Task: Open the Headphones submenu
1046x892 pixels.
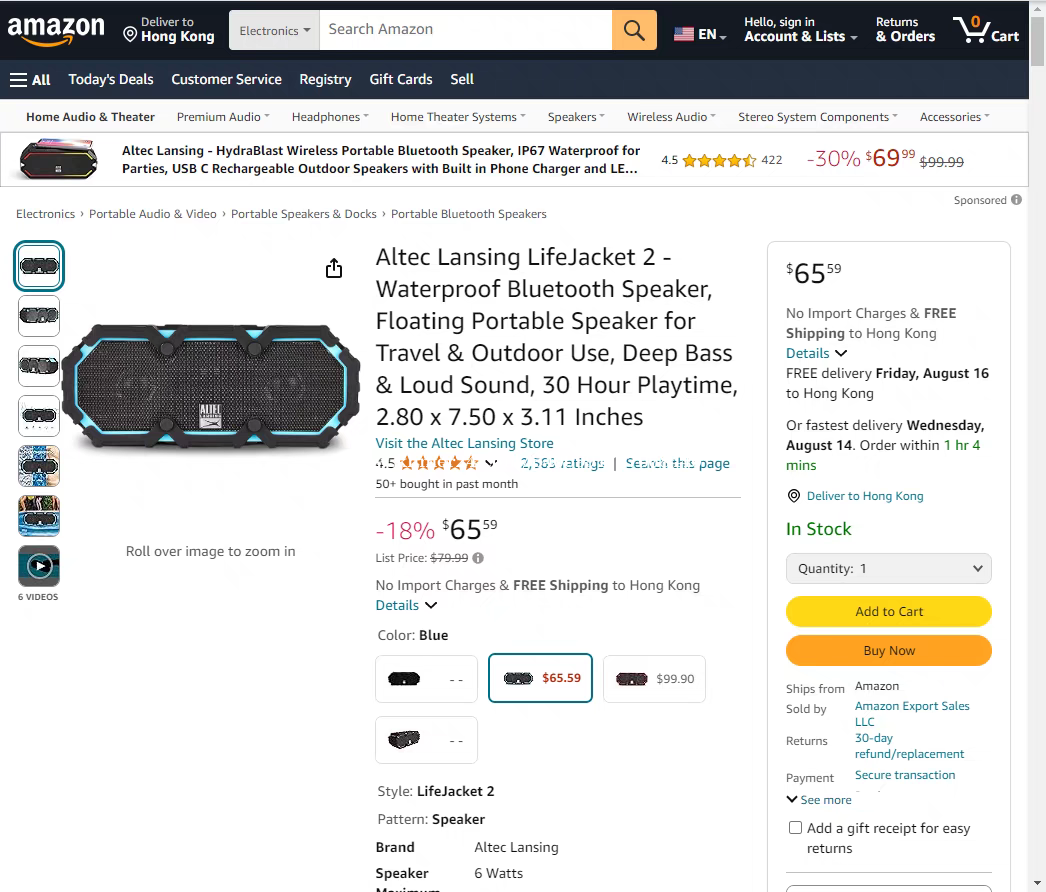Action: 330,117
